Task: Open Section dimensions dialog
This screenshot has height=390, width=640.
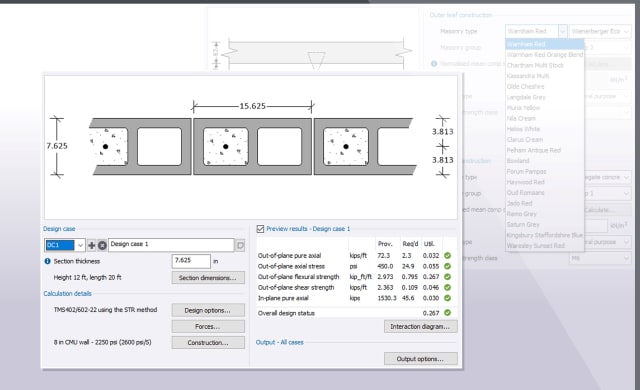Action: 208,278
